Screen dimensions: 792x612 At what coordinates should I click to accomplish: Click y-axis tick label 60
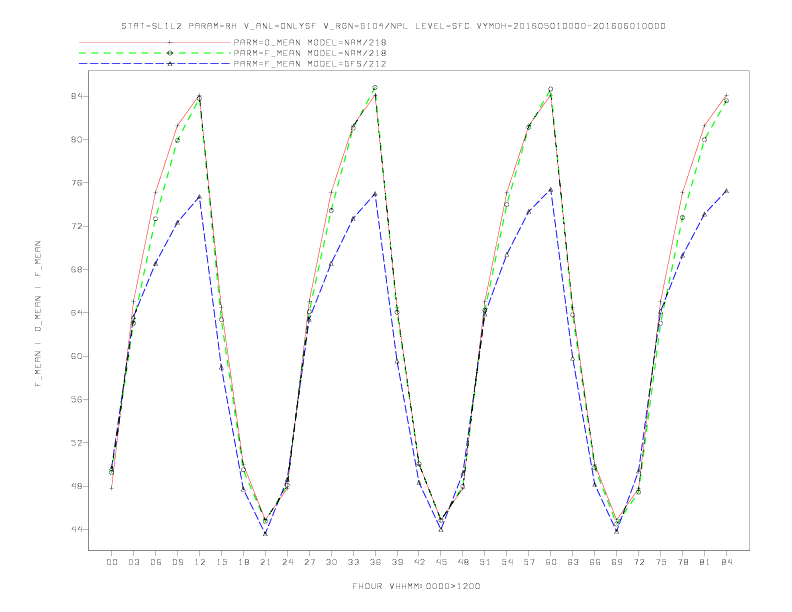(76, 356)
